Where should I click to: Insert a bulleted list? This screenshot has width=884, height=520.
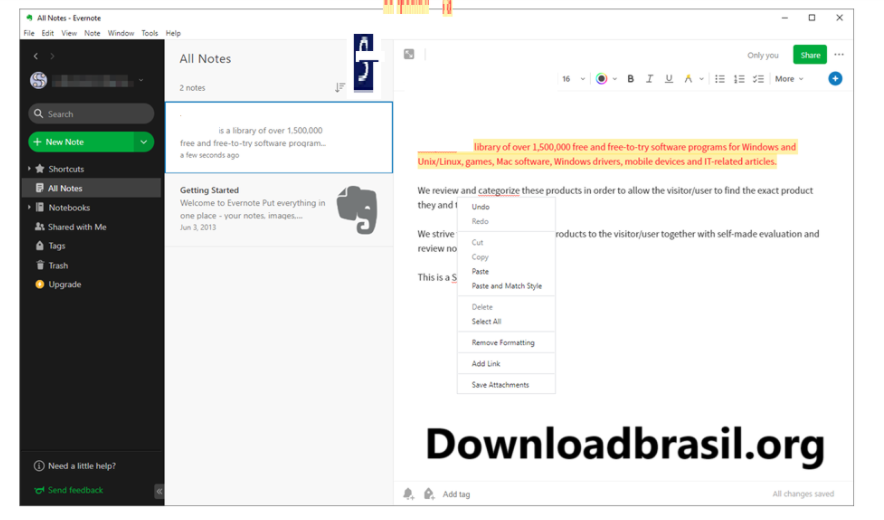[x=719, y=79]
